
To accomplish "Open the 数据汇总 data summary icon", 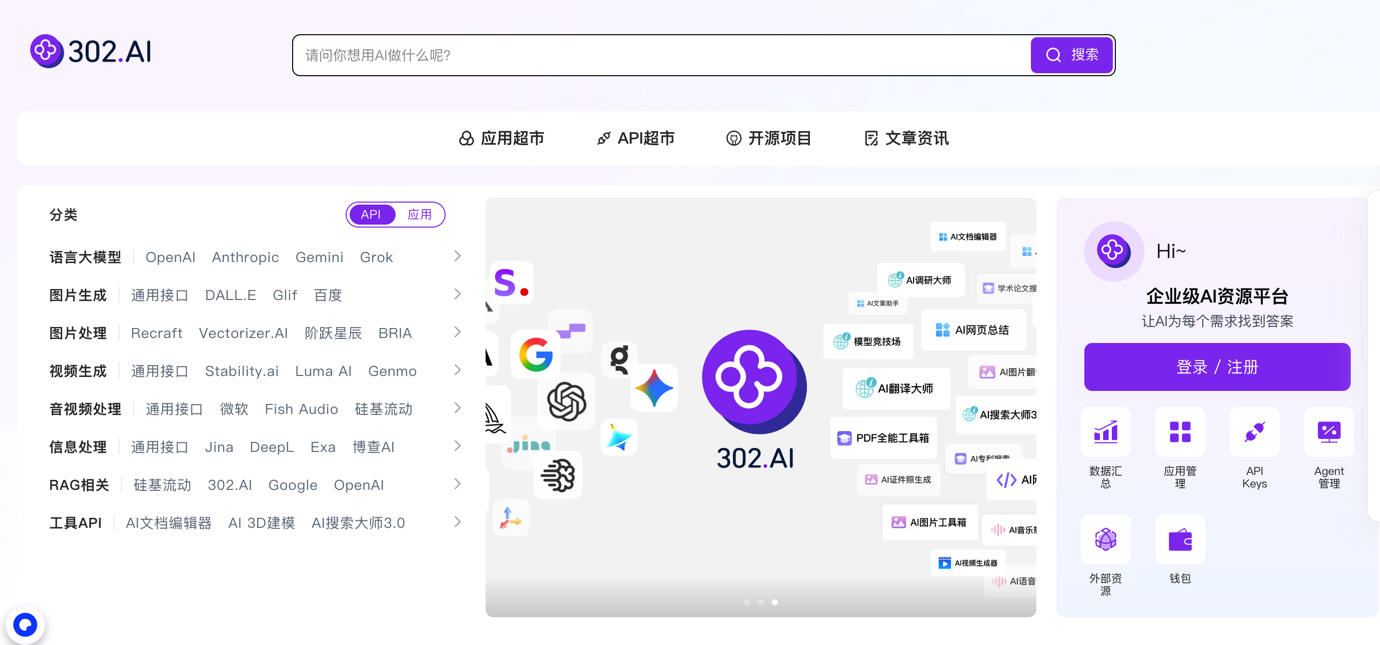I will point(1105,433).
